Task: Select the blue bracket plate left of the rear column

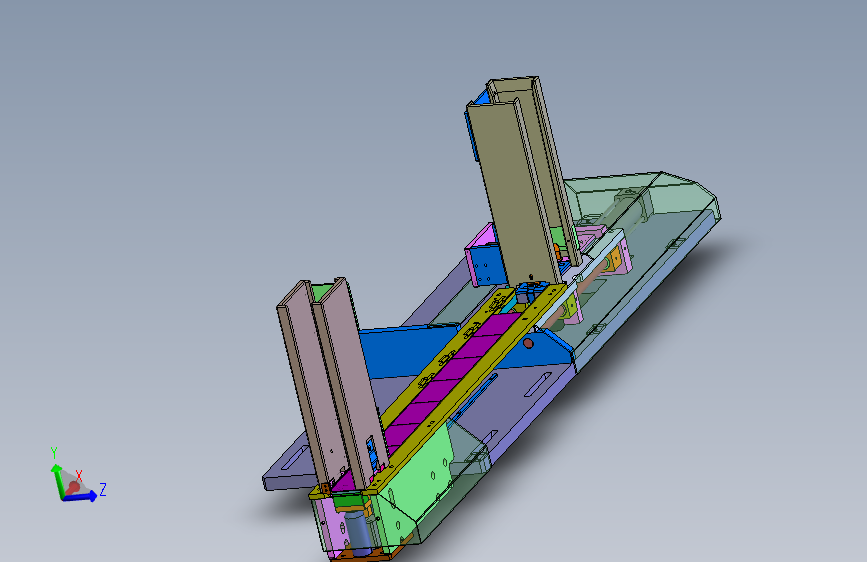Action: click(x=489, y=266)
